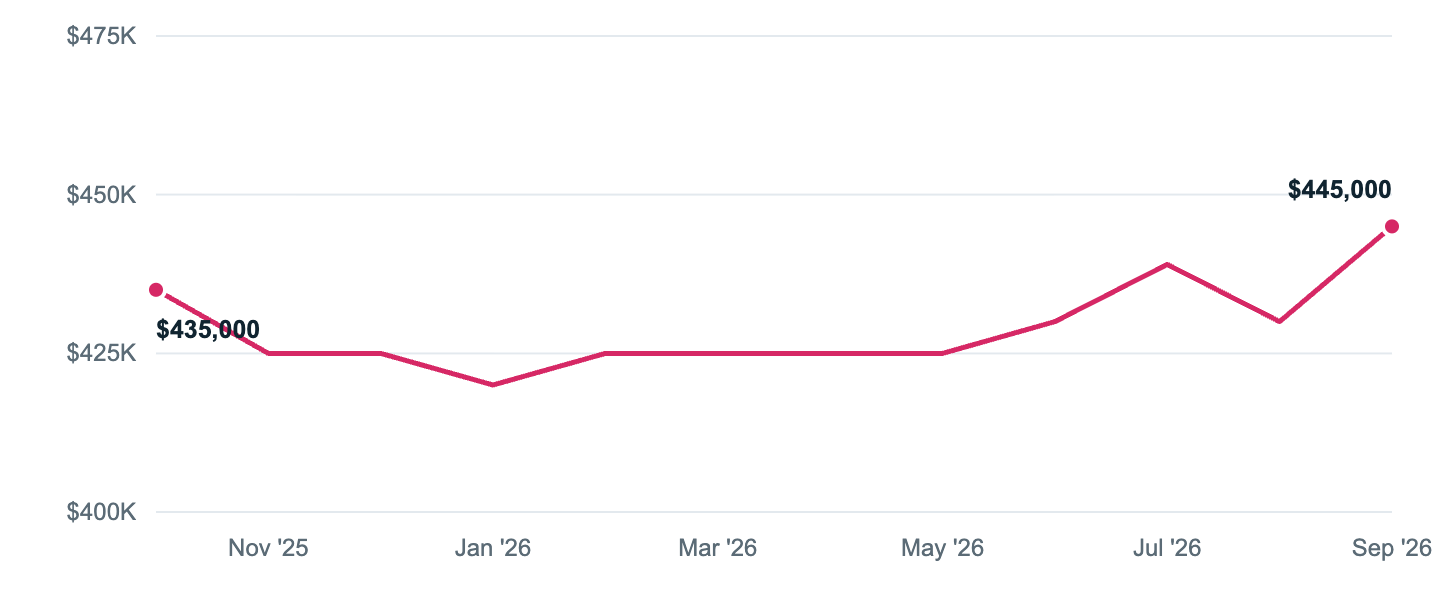
Task: Click the $450K y-axis label
Action: (101, 195)
